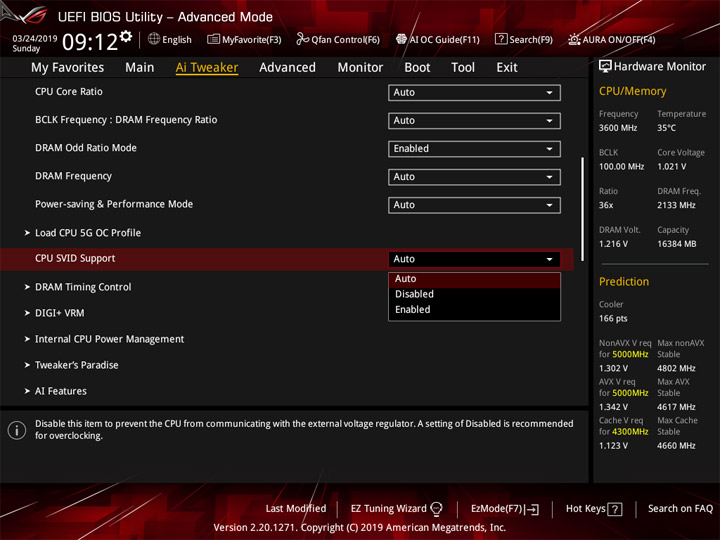720x540 pixels.
Task: Toggle AURA ON/OFF(F4)
Action: click(x=612, y=39)
